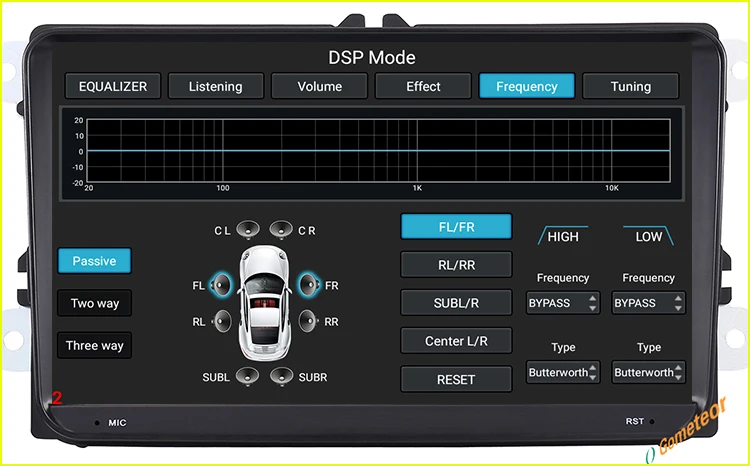Click the 10K graph axis label
Image resolution: width=750 pixels, height=466 pixels.
point(612,188)
